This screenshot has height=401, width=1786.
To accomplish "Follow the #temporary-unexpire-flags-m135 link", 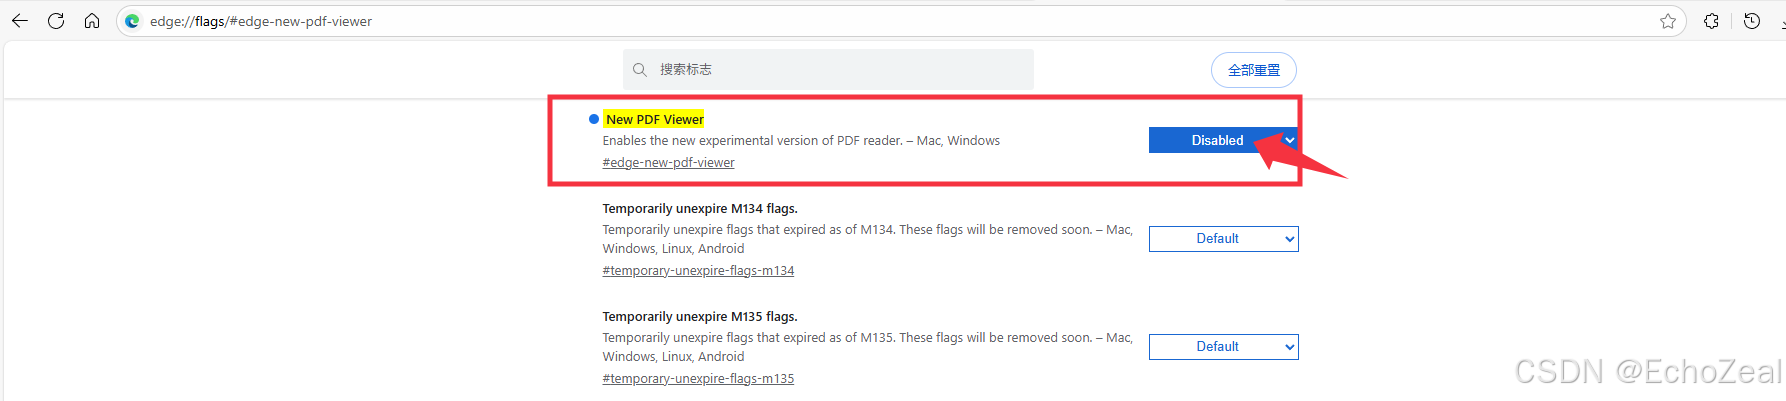I will coord(698,379).
